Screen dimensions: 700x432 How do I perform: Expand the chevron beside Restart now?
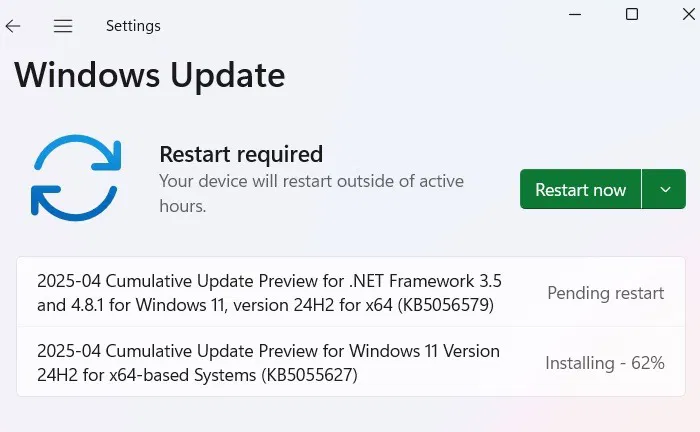(x=664, y=189)
